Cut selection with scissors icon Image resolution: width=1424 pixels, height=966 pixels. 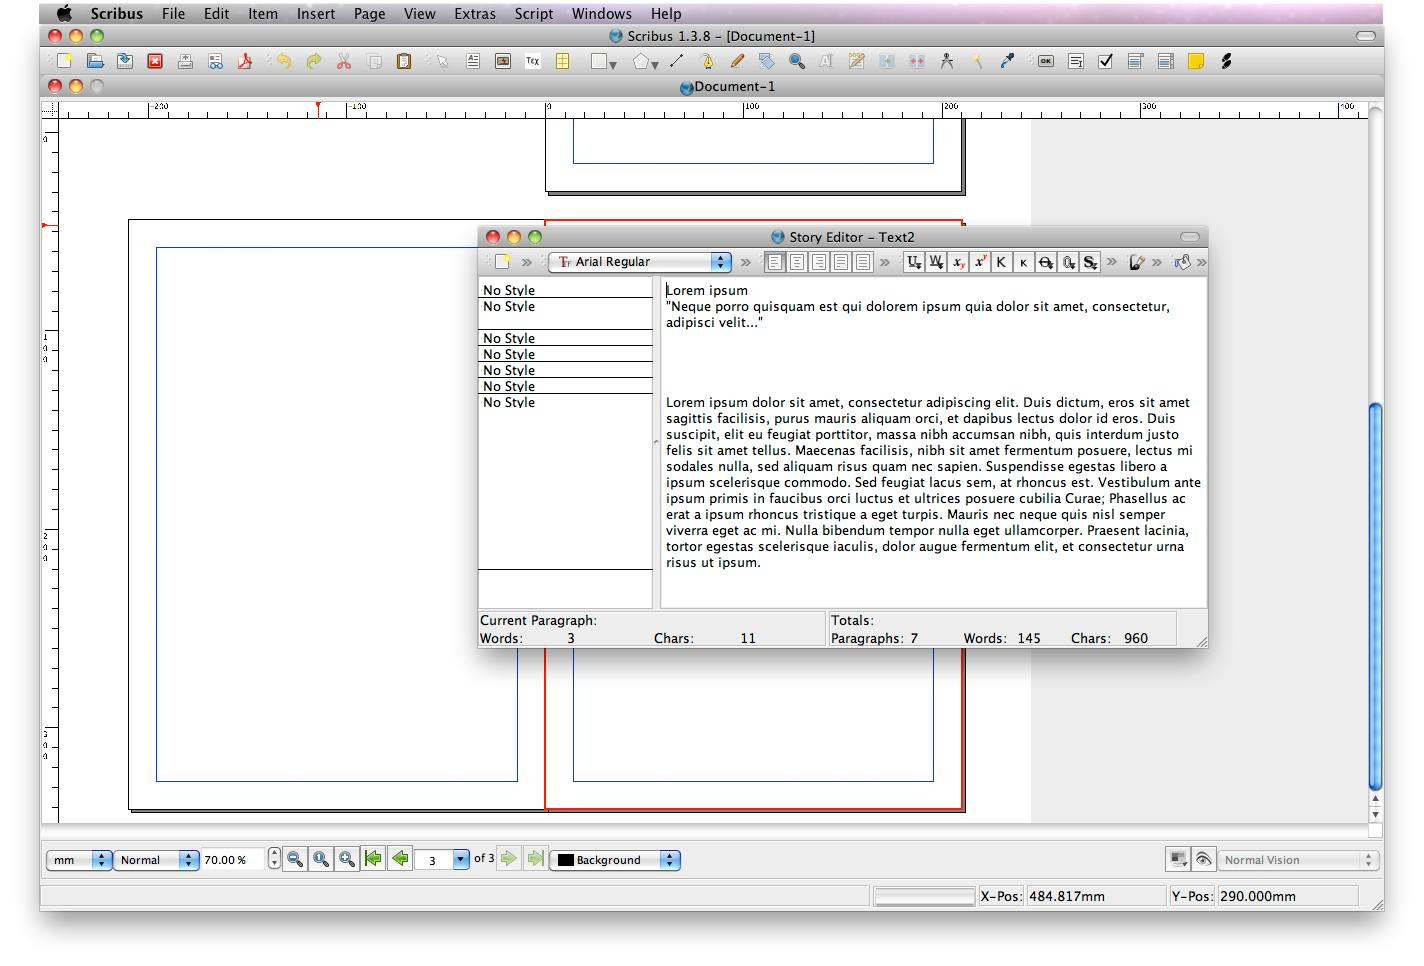pos(344,61)
